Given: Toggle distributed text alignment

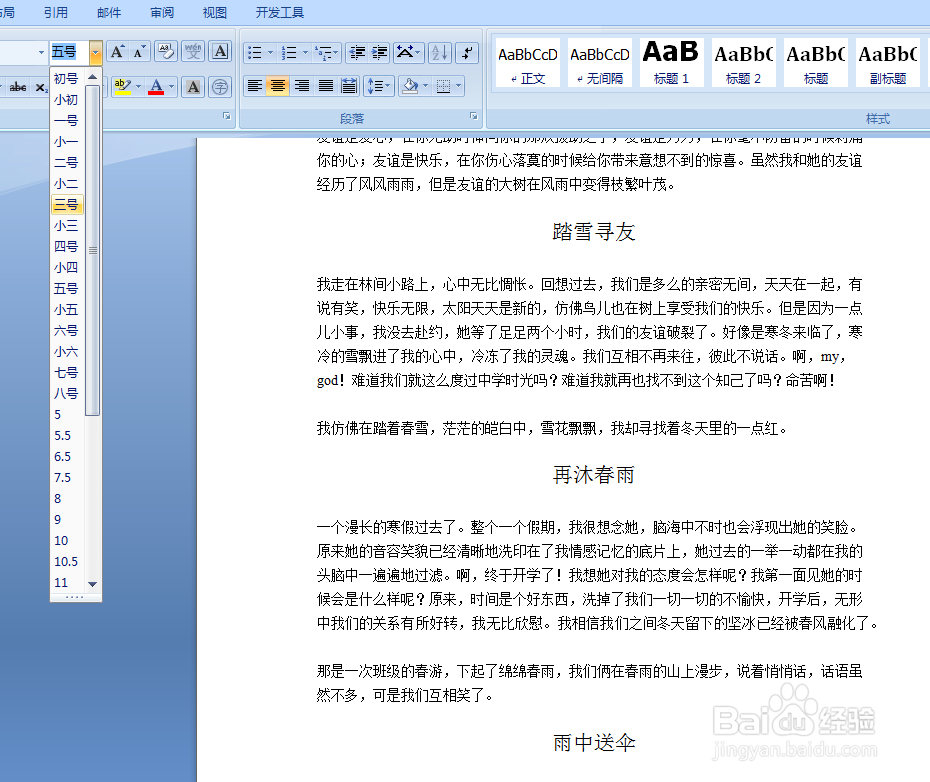Looking at the screenshot, I should [x=348, y=87].
